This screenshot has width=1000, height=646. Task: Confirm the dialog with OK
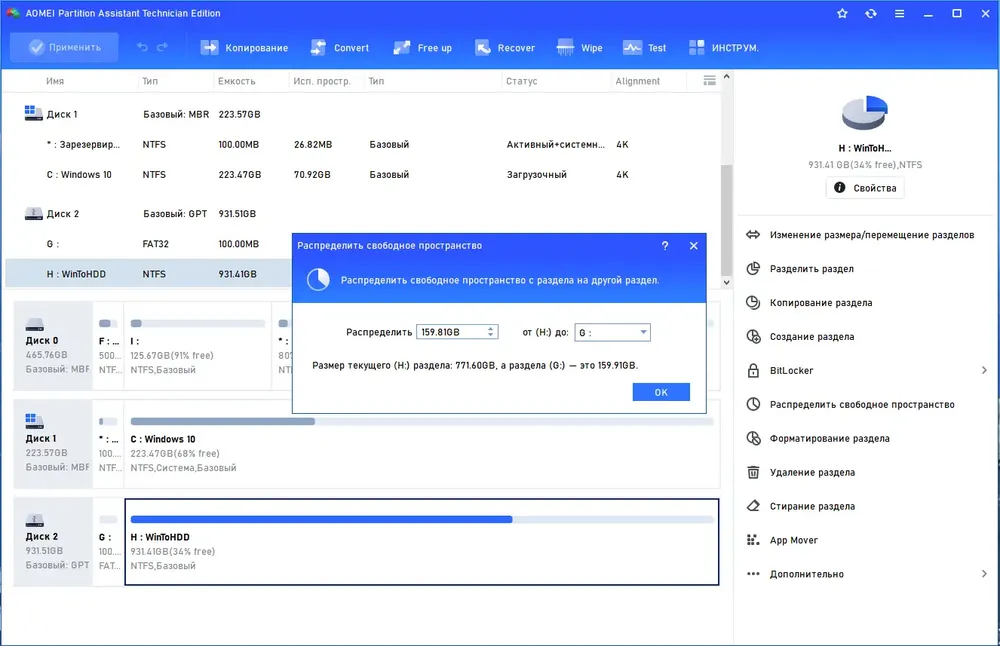[661, 392]
